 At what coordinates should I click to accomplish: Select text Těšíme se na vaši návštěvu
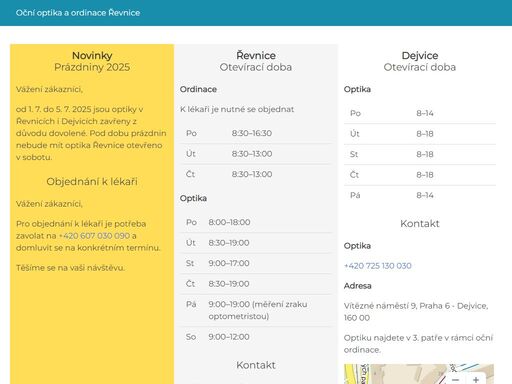tap(70, 268)
